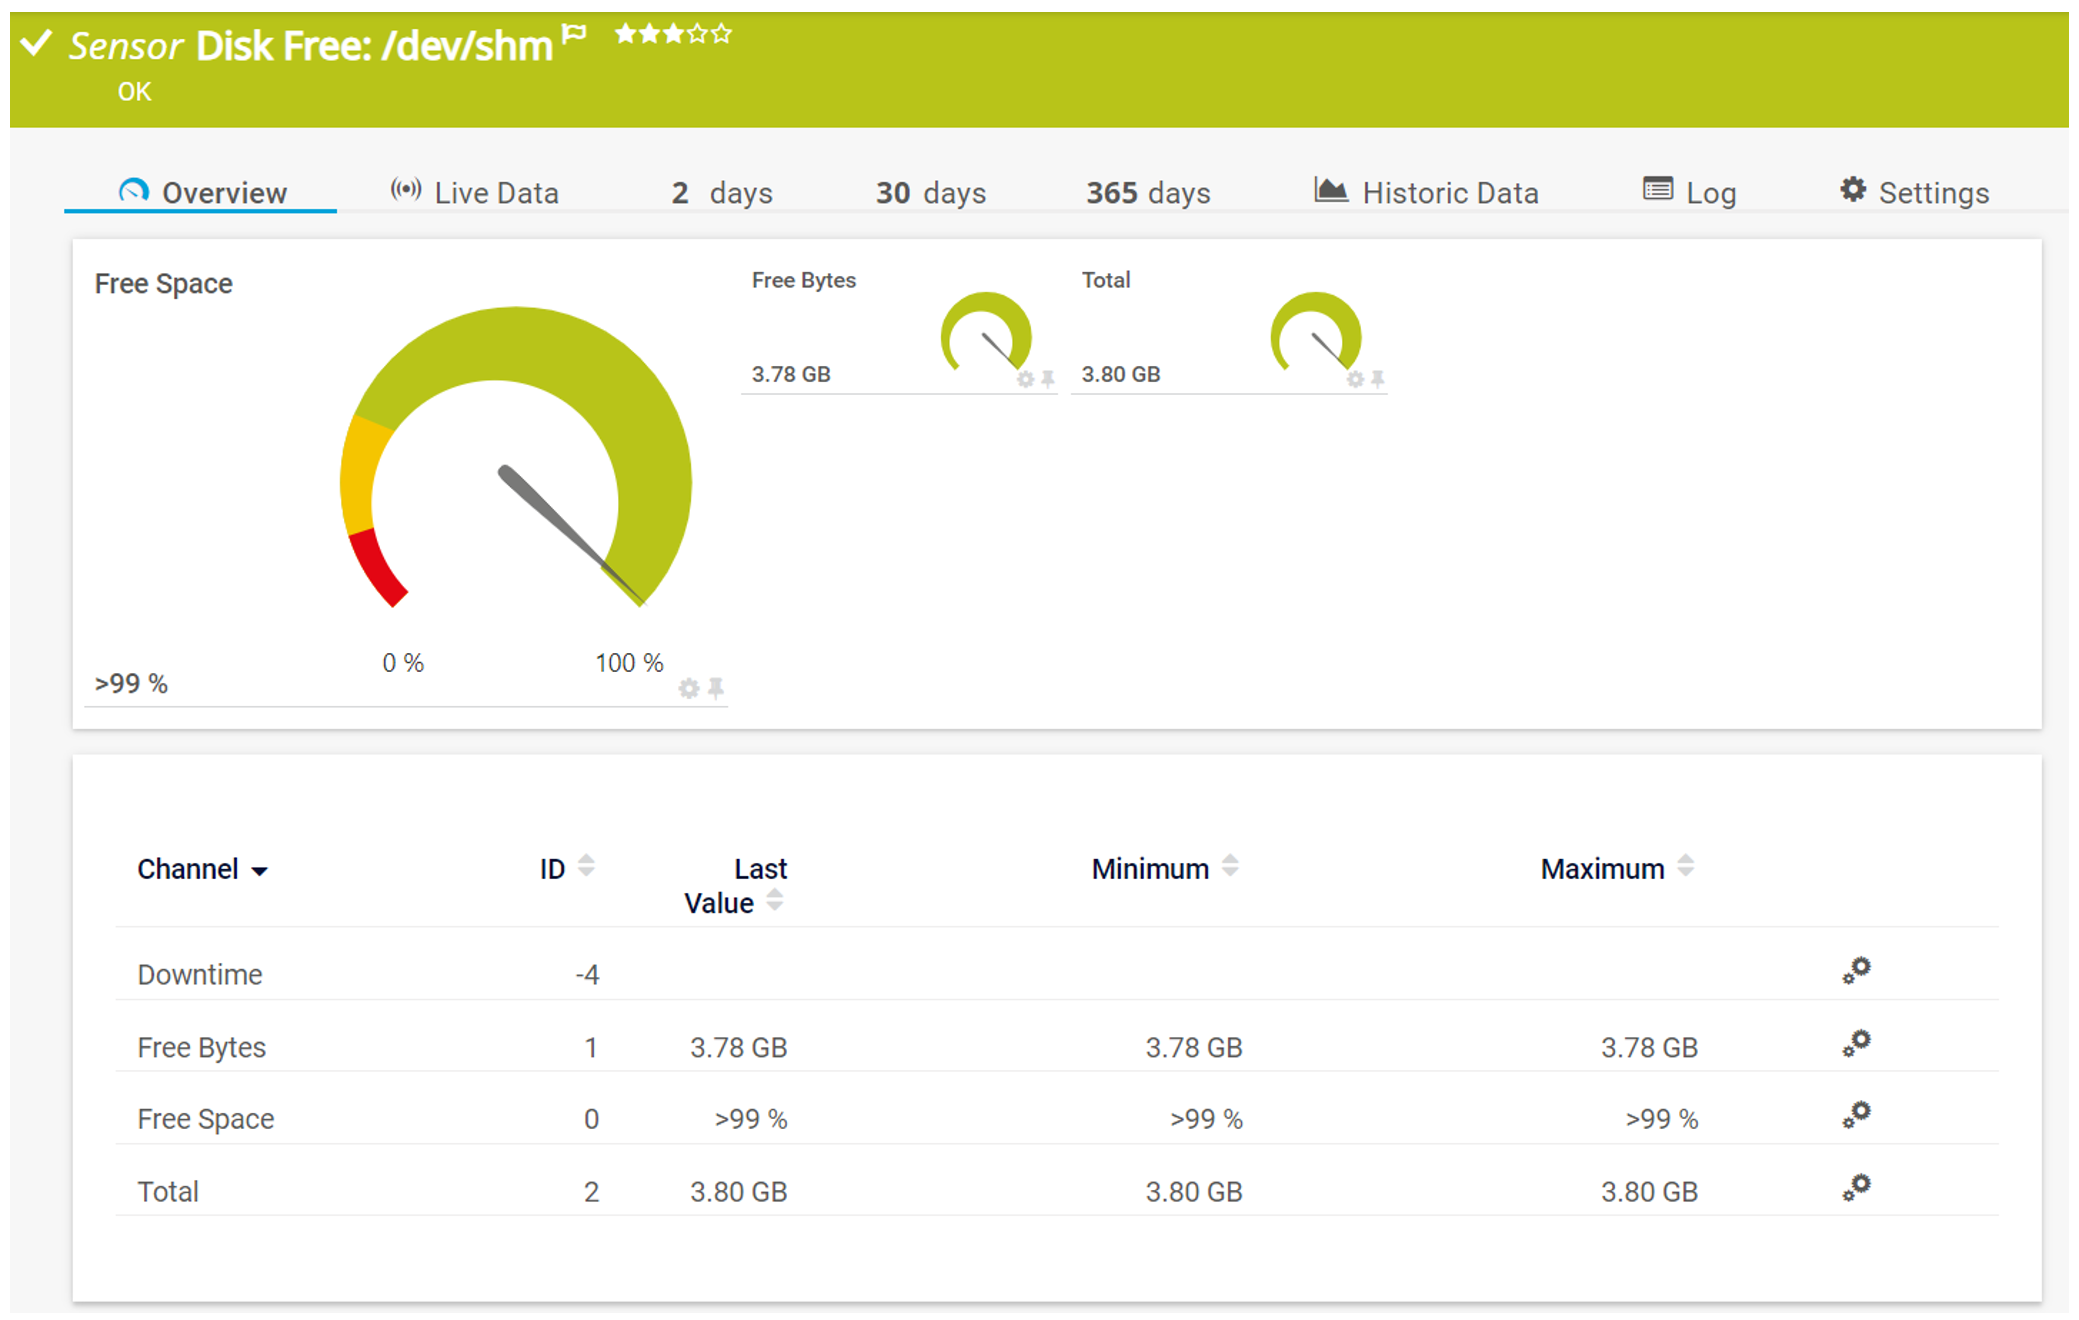The width and height of the screenshot is (2079, 1320).
Task: Open settings gear for Free Bytes channel
Action: [1856, 1043]
